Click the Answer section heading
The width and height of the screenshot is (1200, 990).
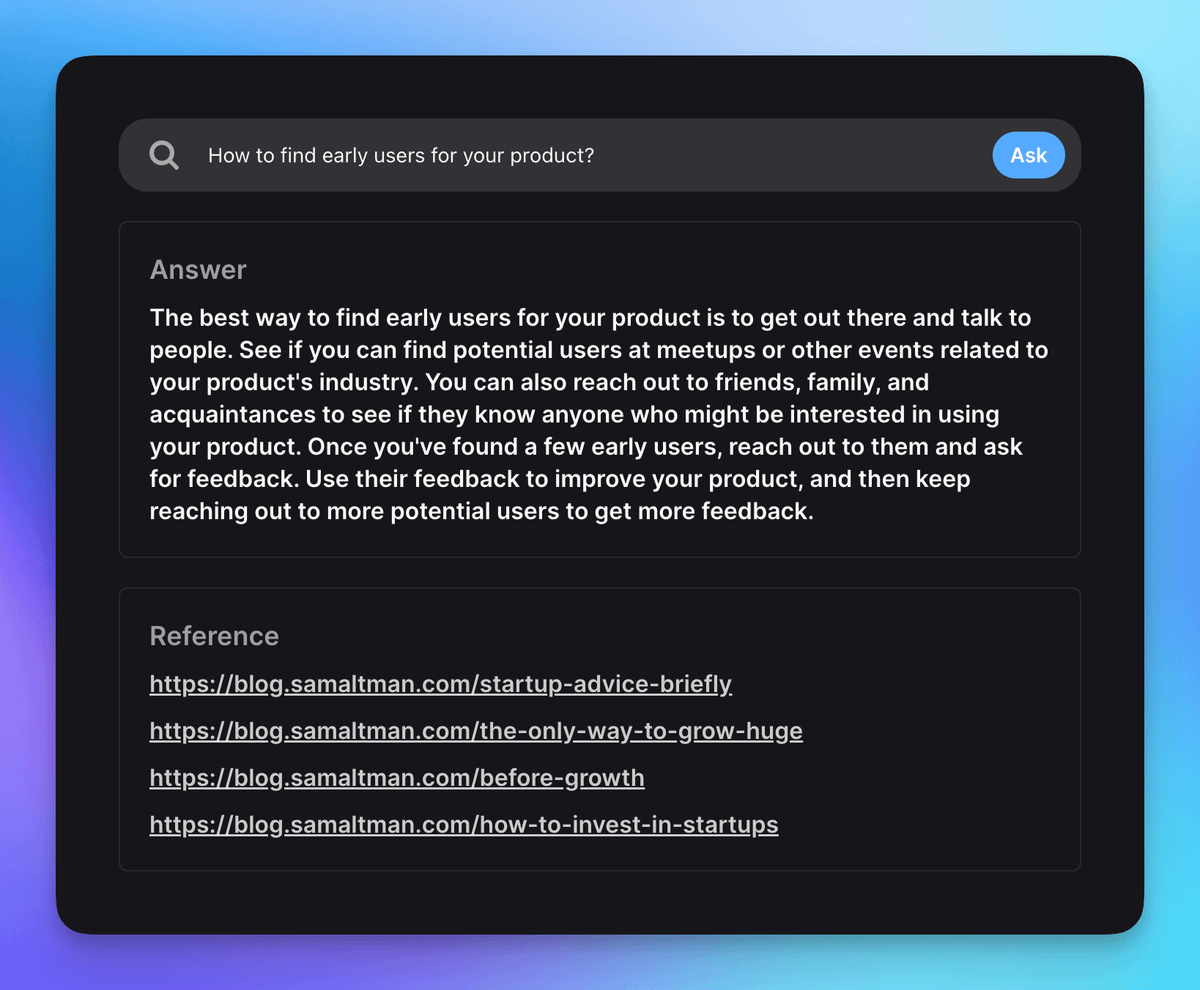pyautogui.click(x=198, y=270)
